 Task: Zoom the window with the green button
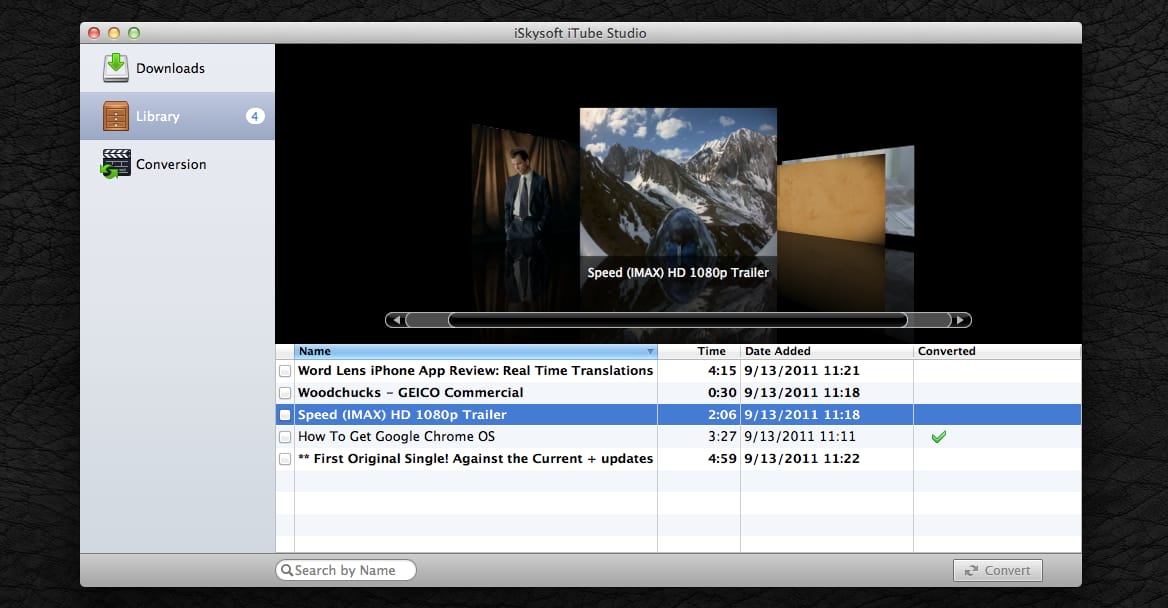pos(134,33)
